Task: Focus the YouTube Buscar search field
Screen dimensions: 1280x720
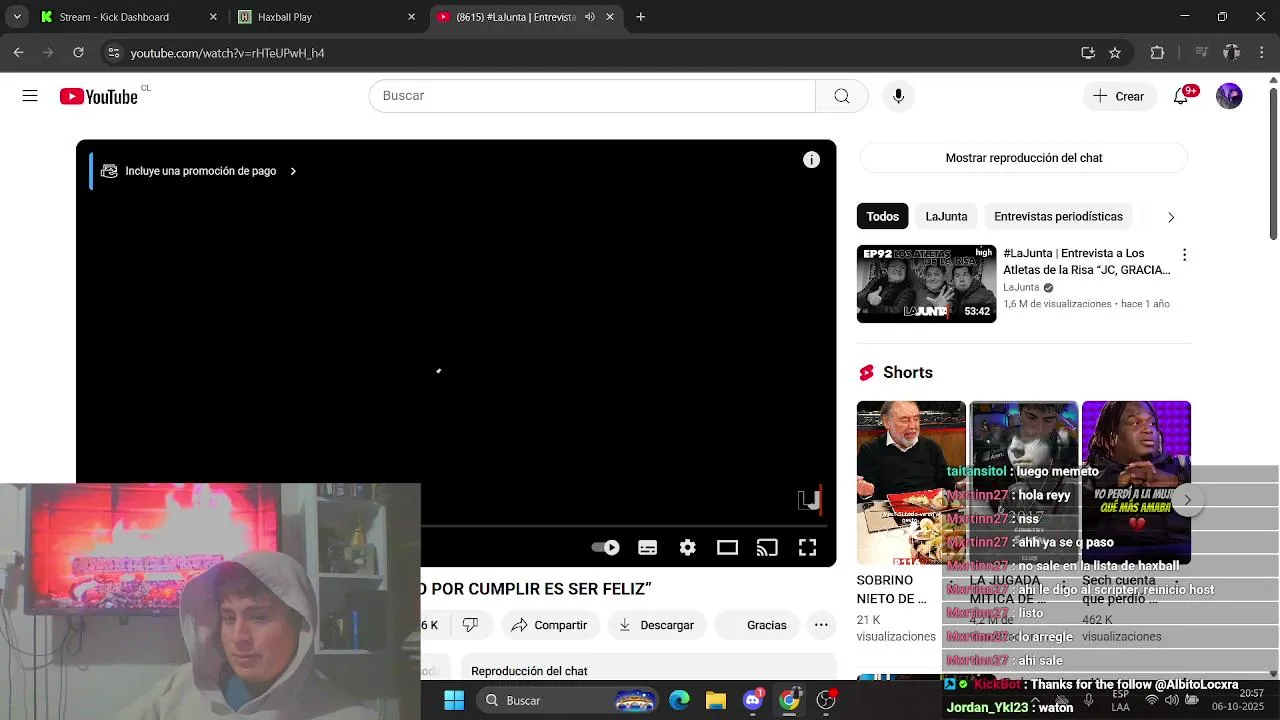Action: (592, 96)
